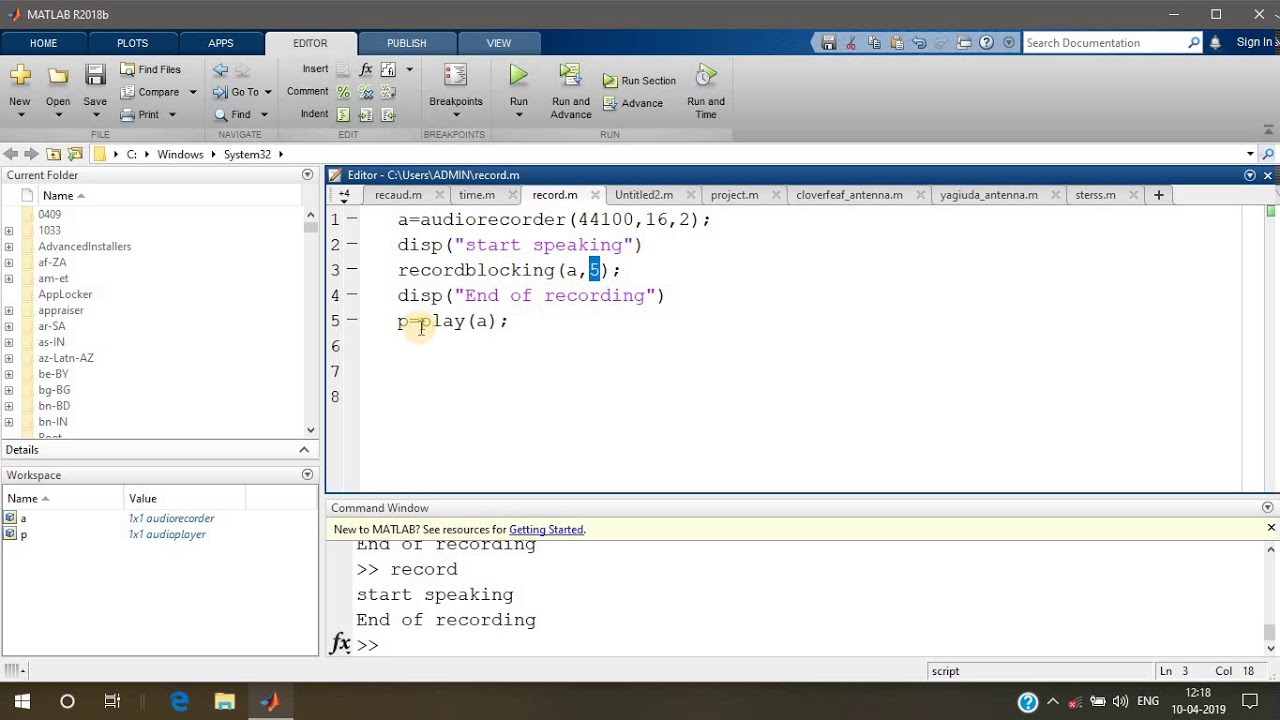Dismiss the New to MATLAB banner

[x=1271, y=528]
